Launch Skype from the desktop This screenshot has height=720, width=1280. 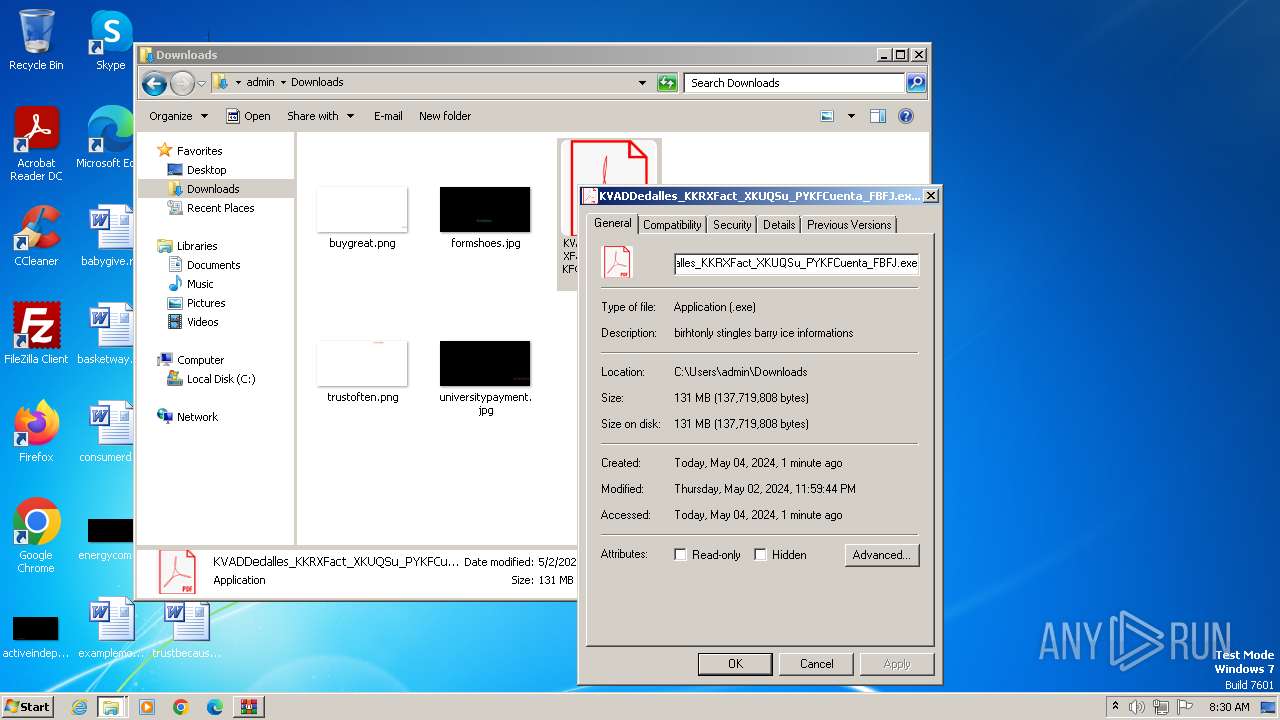coord(110,40)
